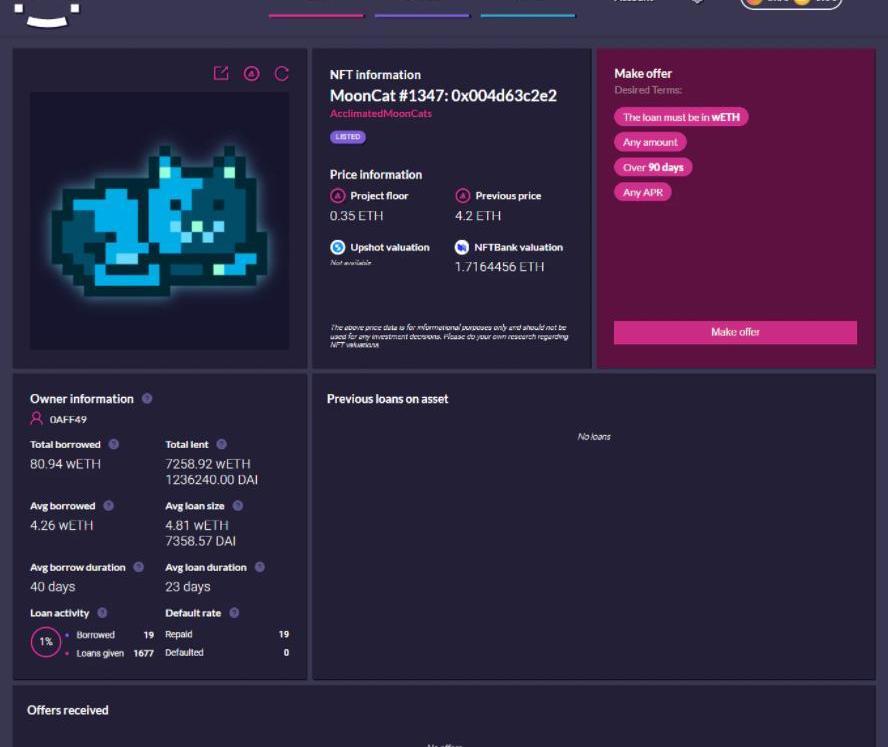Click the help icon beside Loan activity

pos(102,613)
